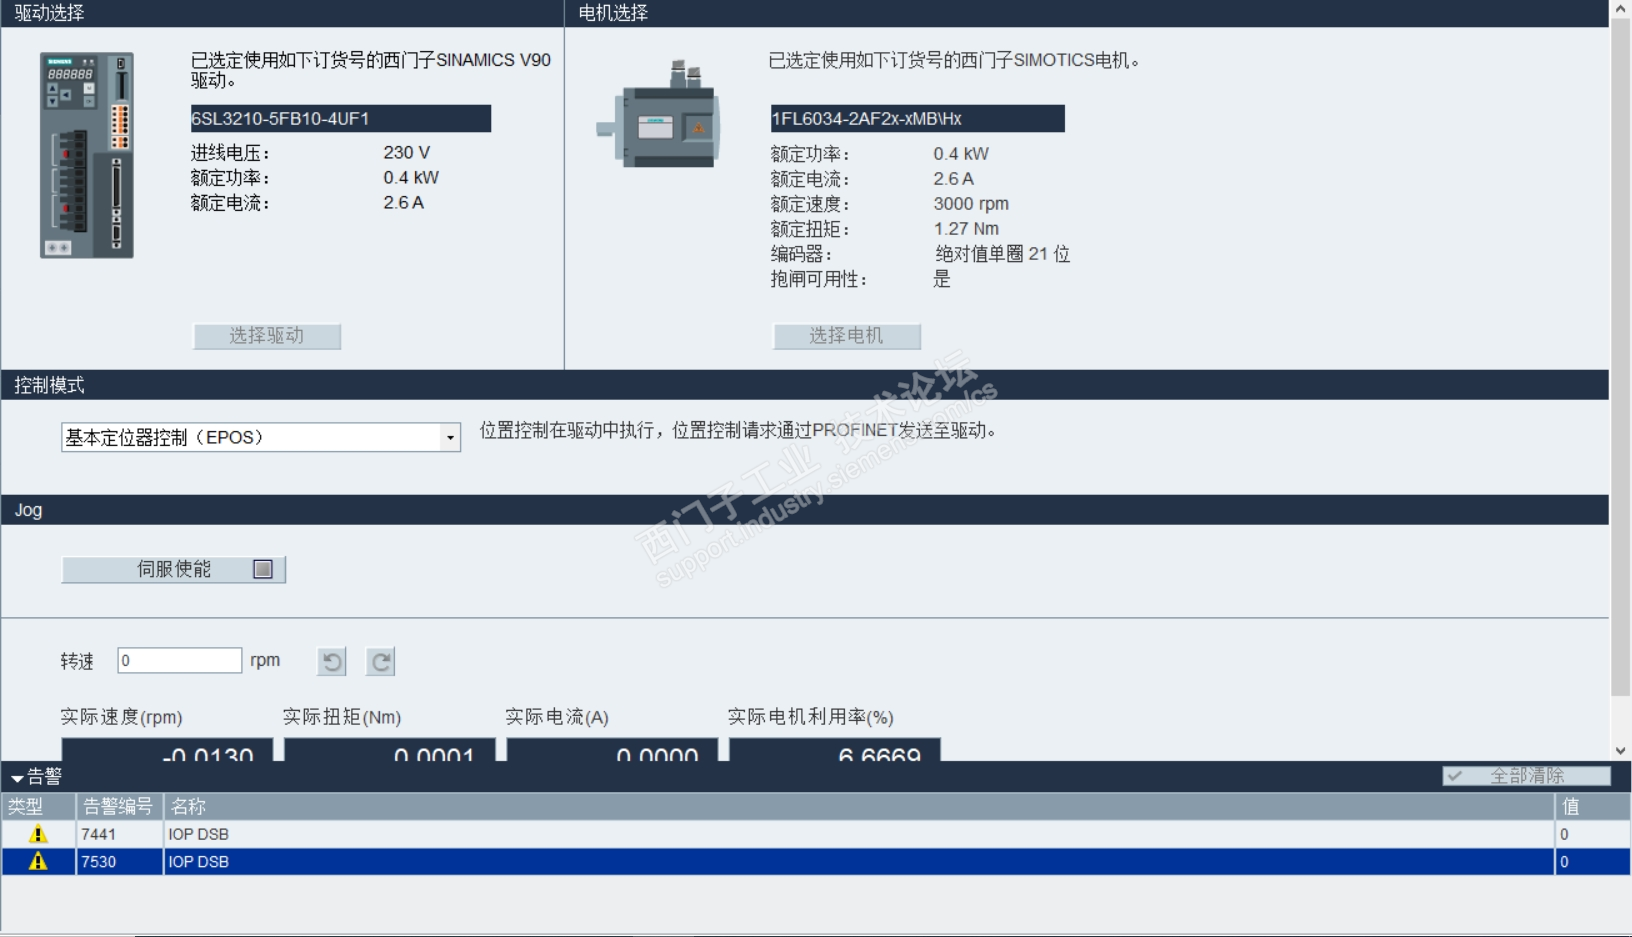
Task: Click the 驱动选择 section header
Action: [x=282, y=13]
